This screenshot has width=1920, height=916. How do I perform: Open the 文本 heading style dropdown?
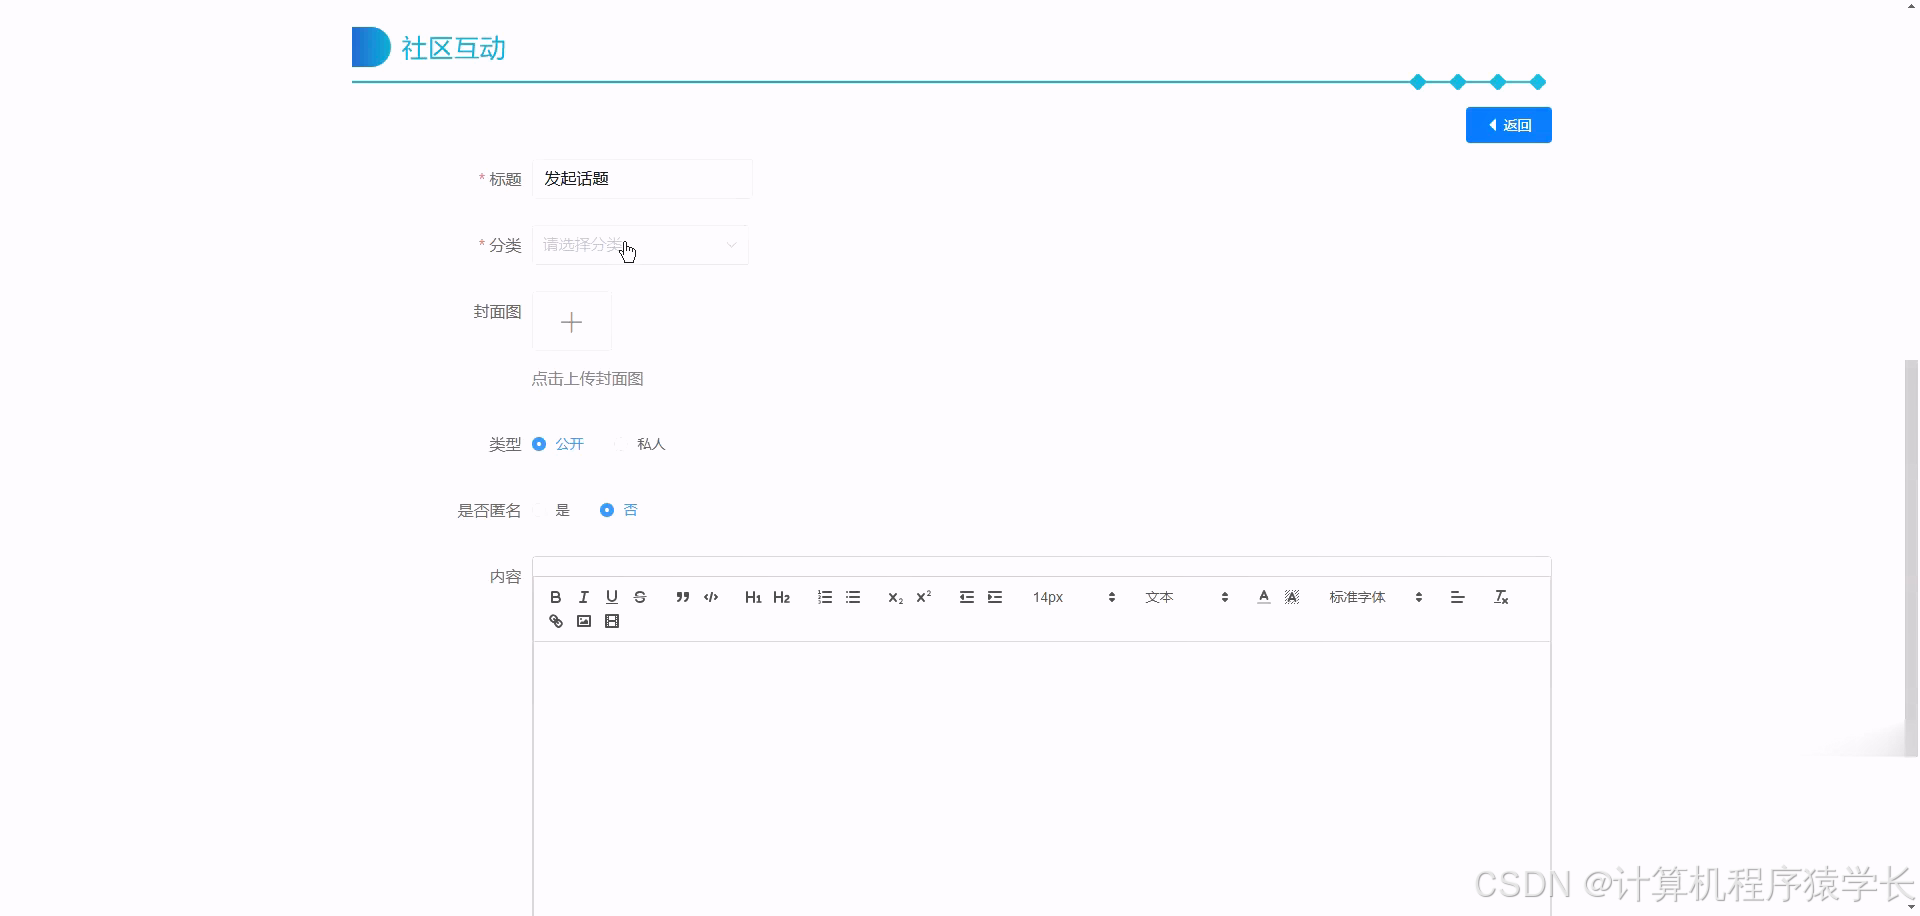coord(1186,597)
